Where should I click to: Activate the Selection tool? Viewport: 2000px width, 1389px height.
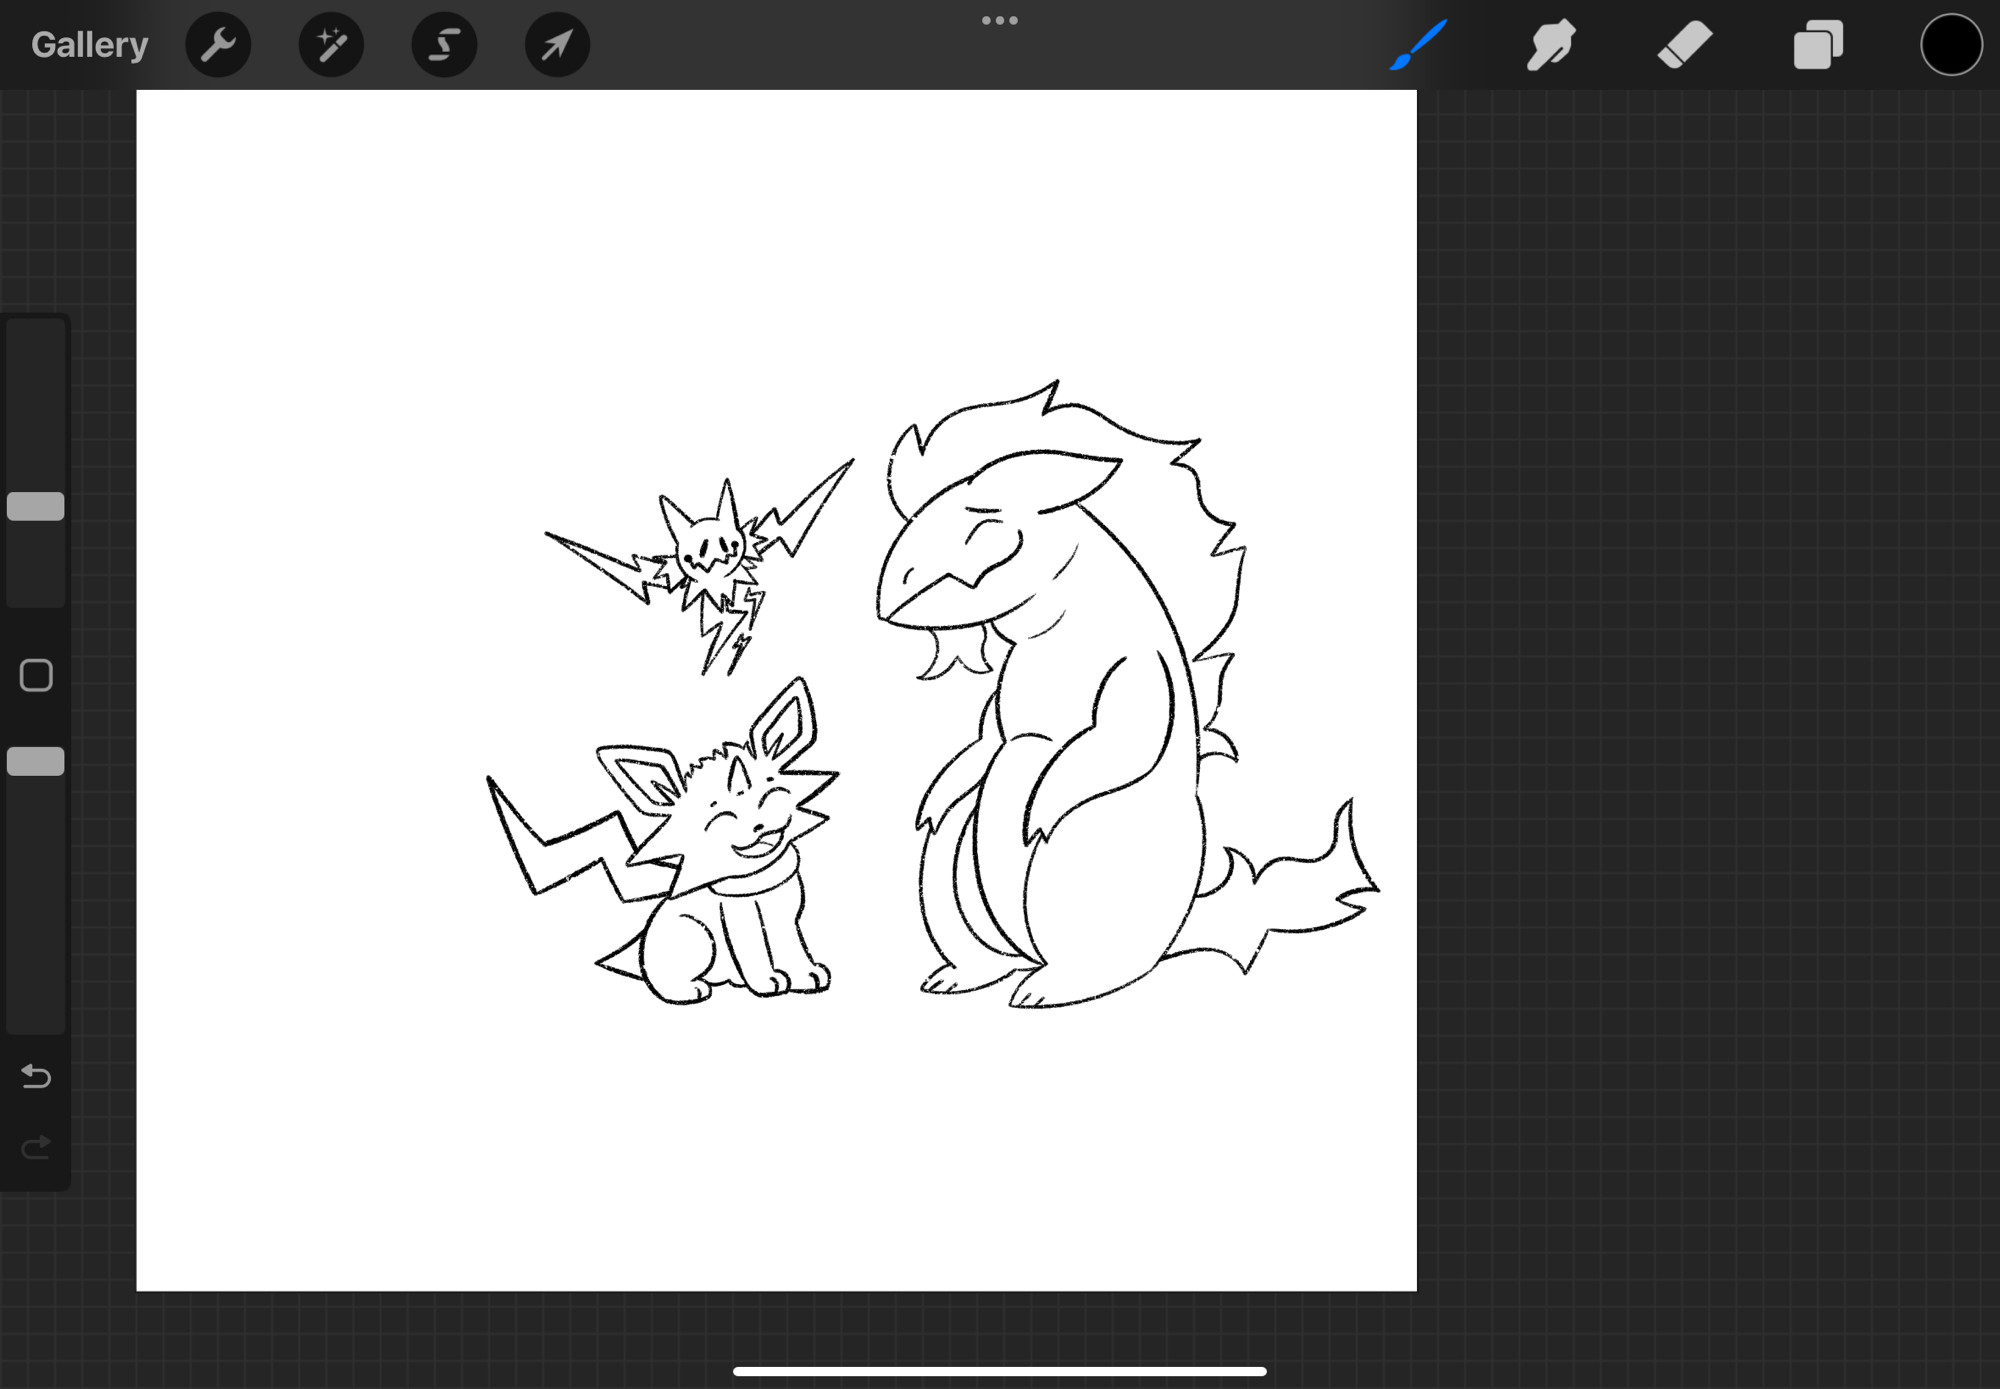pyautogui.click(x=444, y=45)
